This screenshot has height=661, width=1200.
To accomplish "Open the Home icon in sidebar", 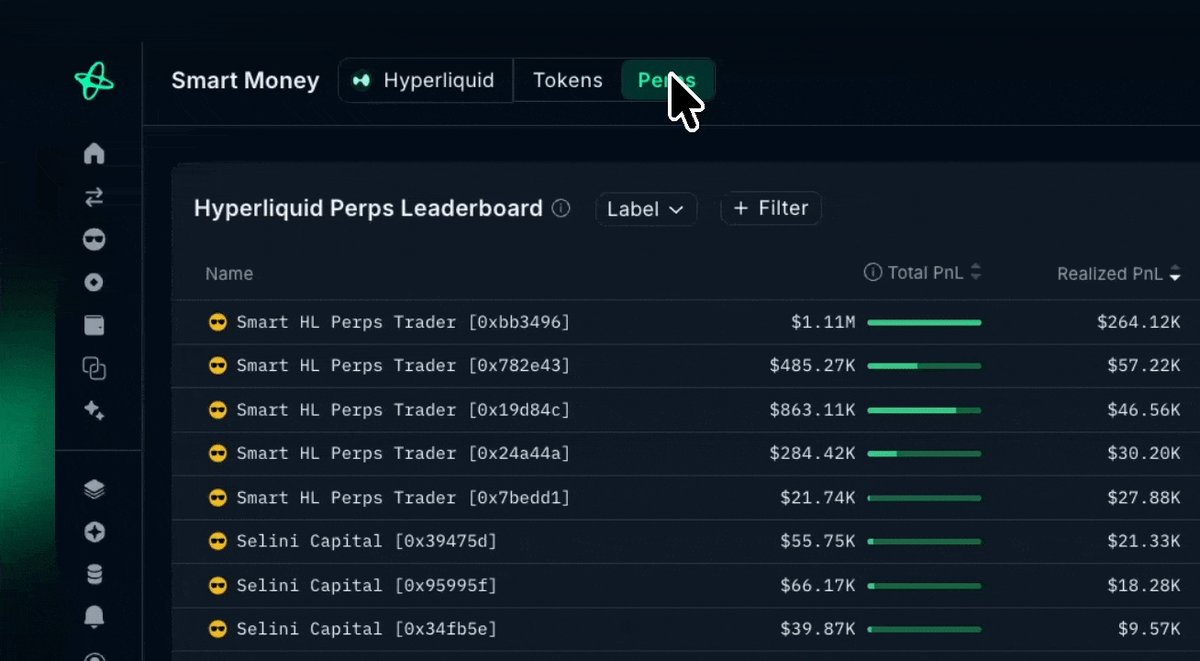I will (x=94, y=153).
